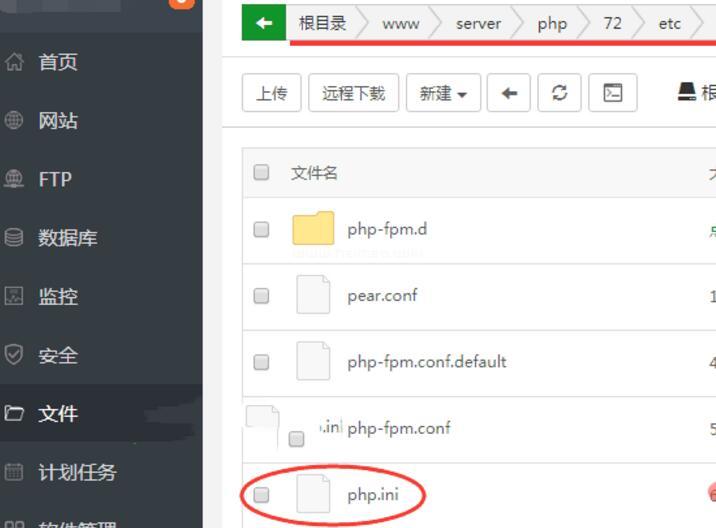The height and width of the screenshot is (528, 716).
Task: Open the terminal icon button
Action: [613, 93]
